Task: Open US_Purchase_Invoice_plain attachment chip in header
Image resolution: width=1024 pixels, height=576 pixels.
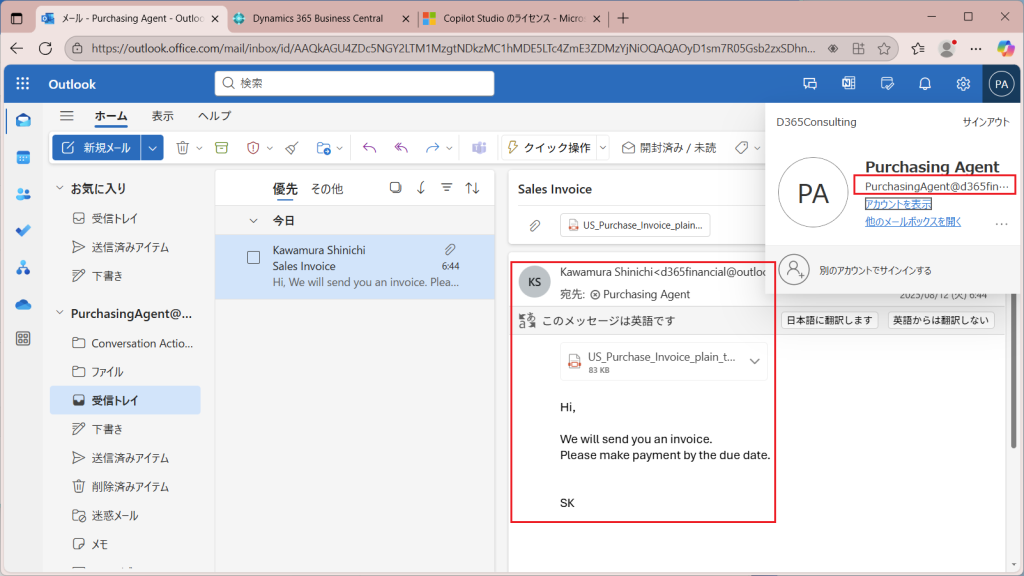Action: point(635,225)
